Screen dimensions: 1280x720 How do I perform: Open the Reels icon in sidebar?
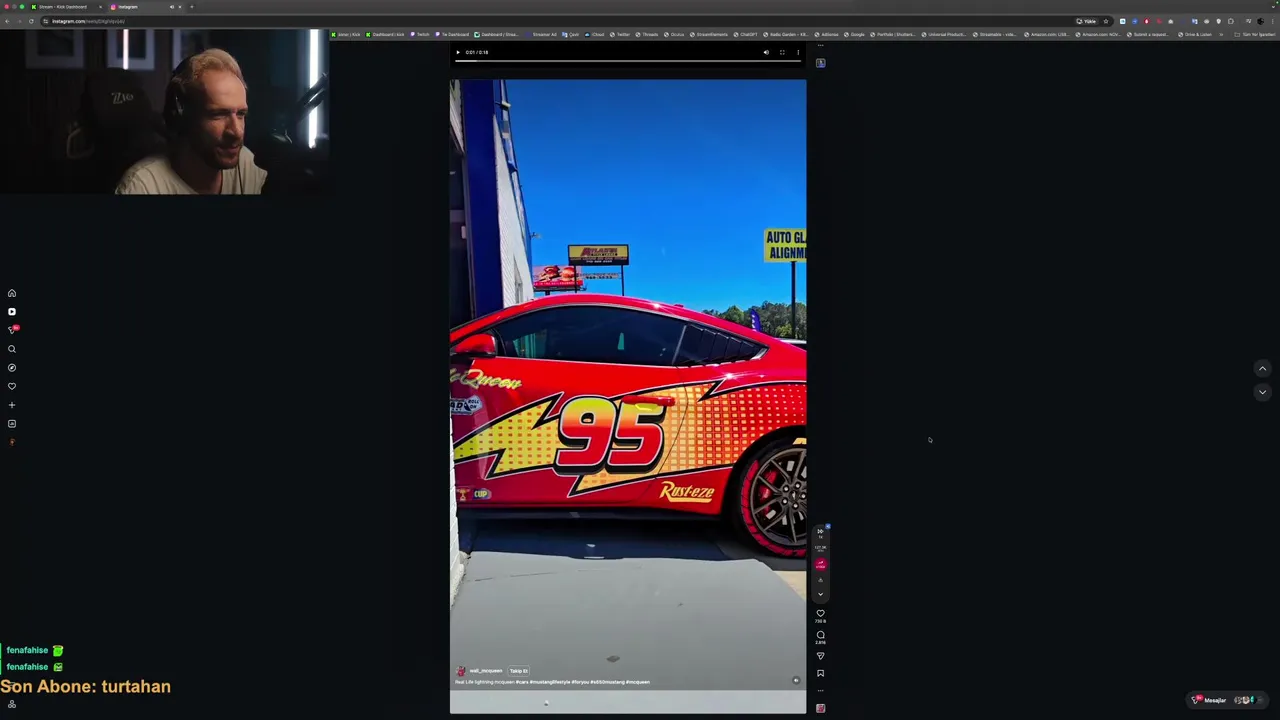tap(12, 312)
